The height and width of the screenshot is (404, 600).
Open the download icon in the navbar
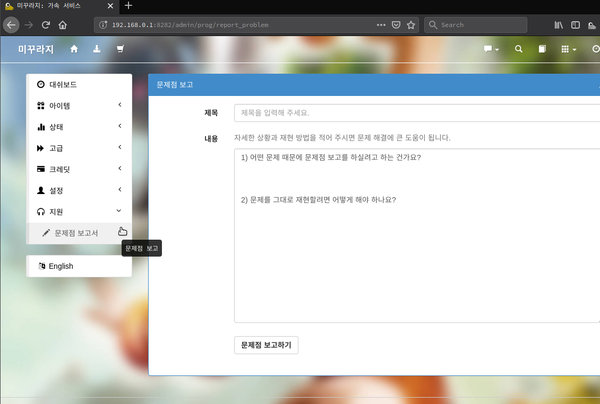coord(97,49)
